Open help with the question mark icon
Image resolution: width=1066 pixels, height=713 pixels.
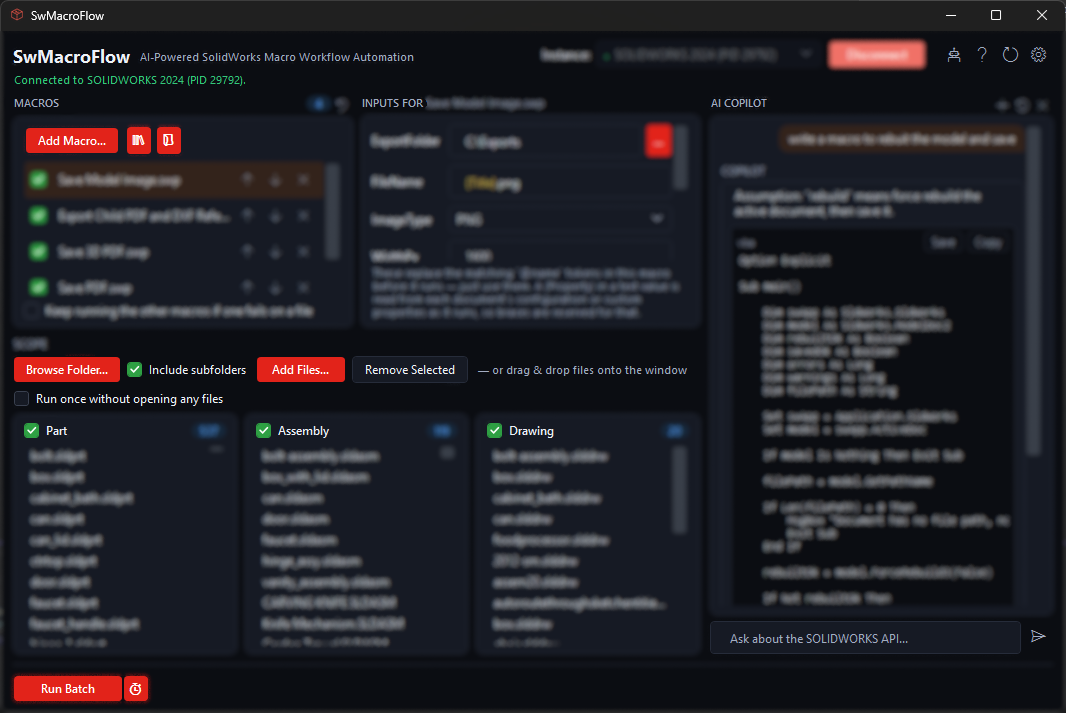(982, 55)
